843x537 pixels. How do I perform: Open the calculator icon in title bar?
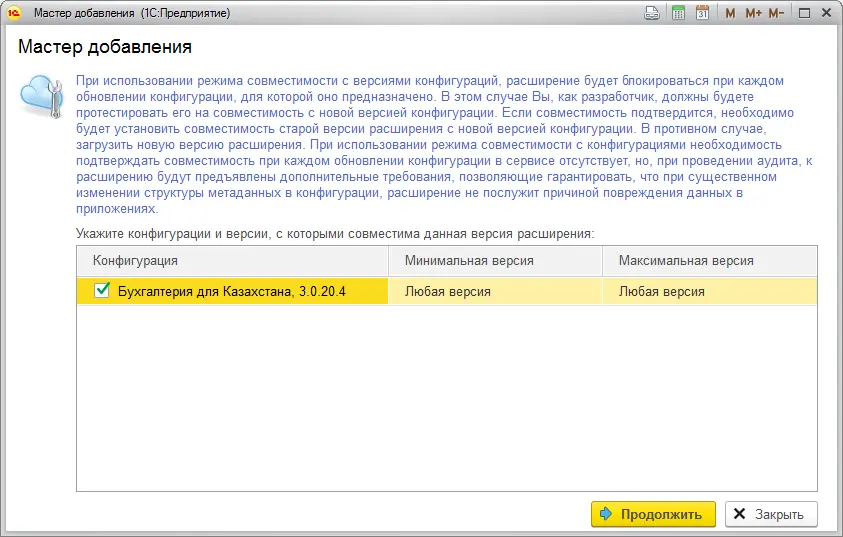pyautogui.click(x=678, y=13)
